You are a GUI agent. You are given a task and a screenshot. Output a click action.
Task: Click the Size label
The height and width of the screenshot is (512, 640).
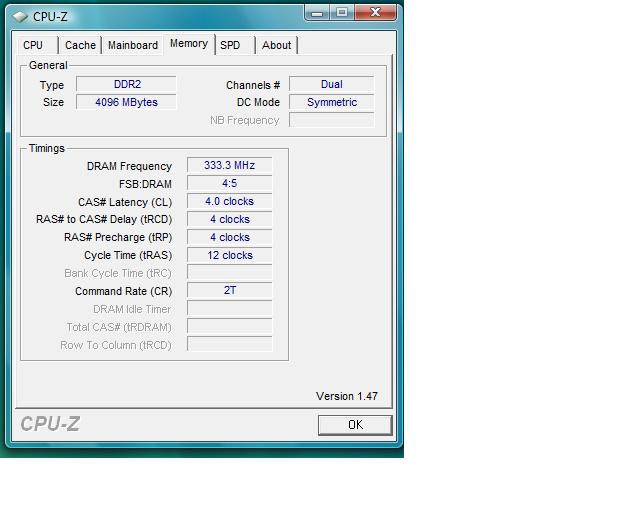point(53,102)
